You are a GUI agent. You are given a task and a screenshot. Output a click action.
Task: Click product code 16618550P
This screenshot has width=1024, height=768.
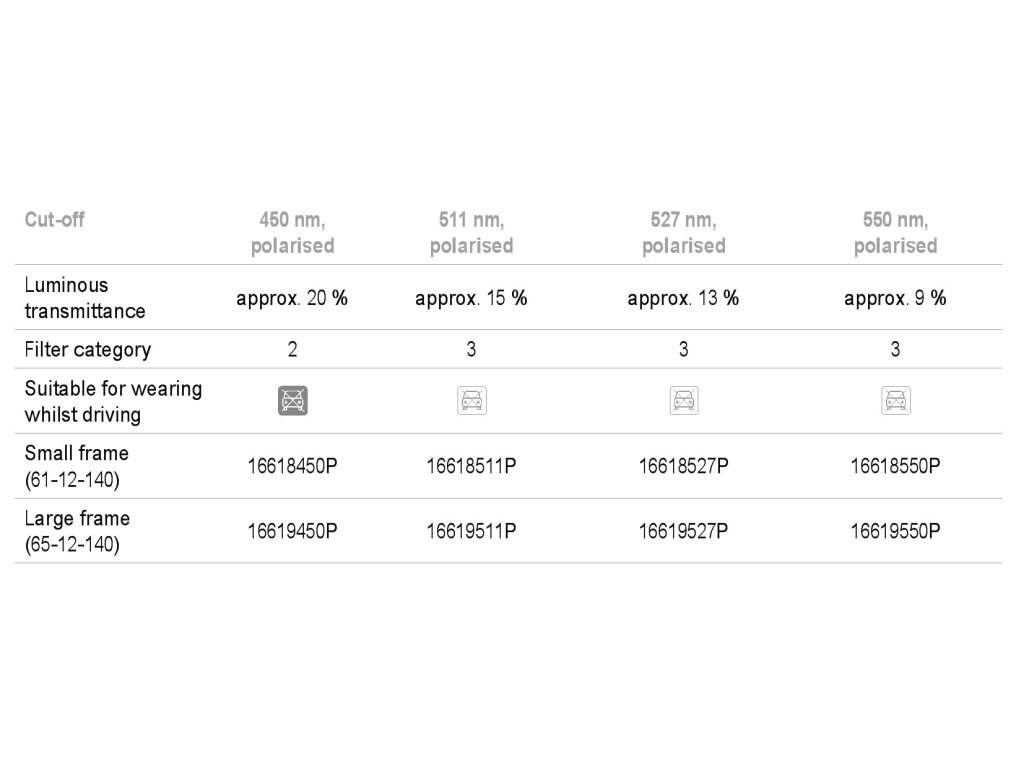[x=895, y=466]
